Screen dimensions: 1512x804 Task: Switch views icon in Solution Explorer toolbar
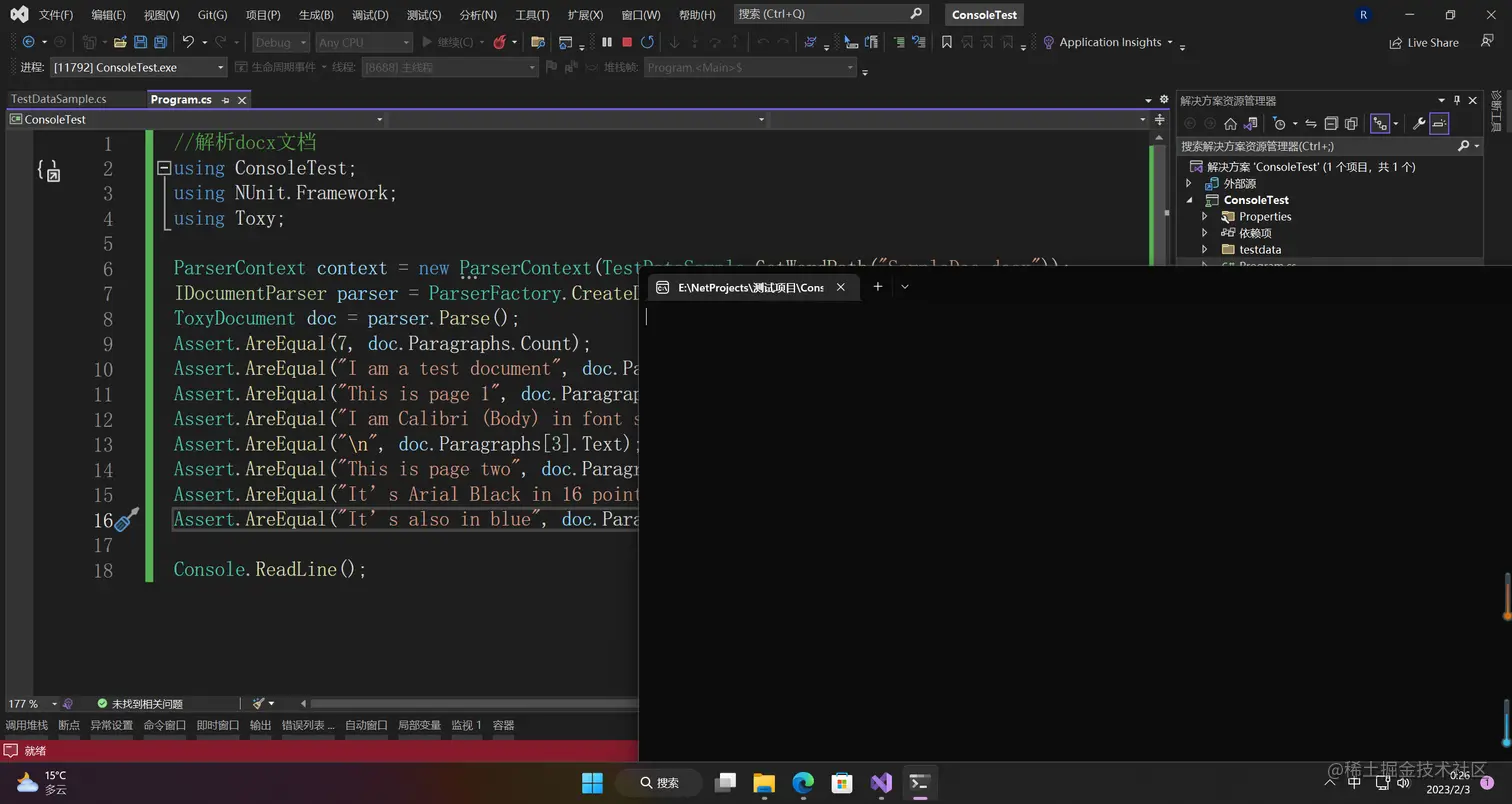[1250, 124]
